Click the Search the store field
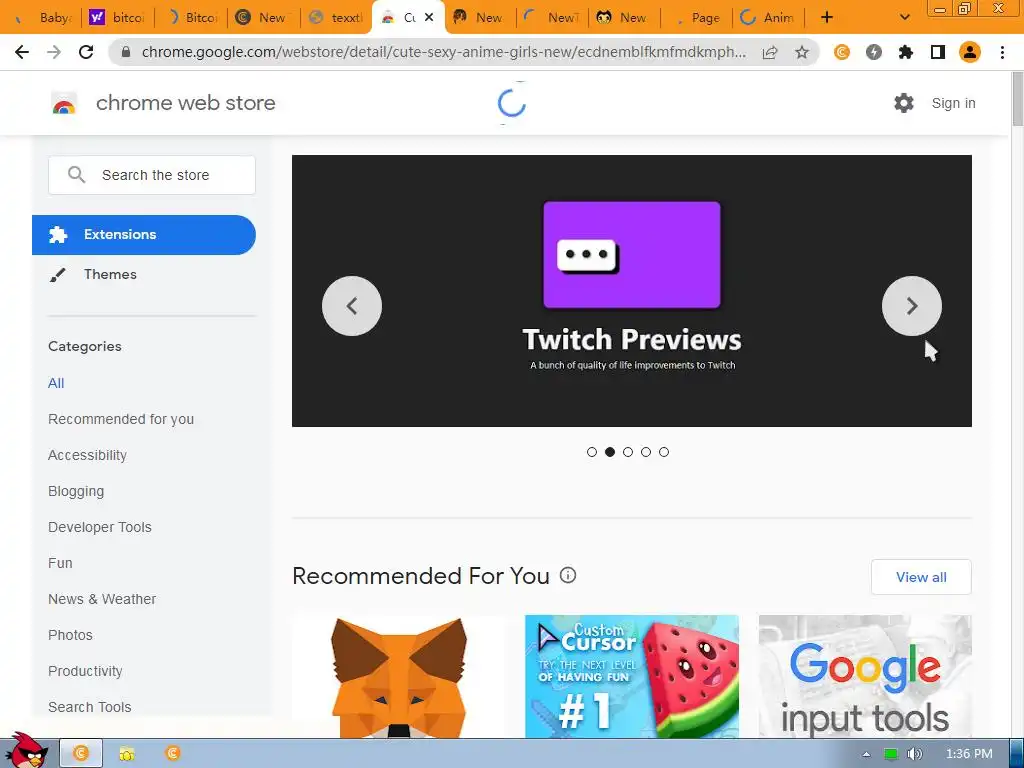This screenshot has width=1024, height=768. 152,175
